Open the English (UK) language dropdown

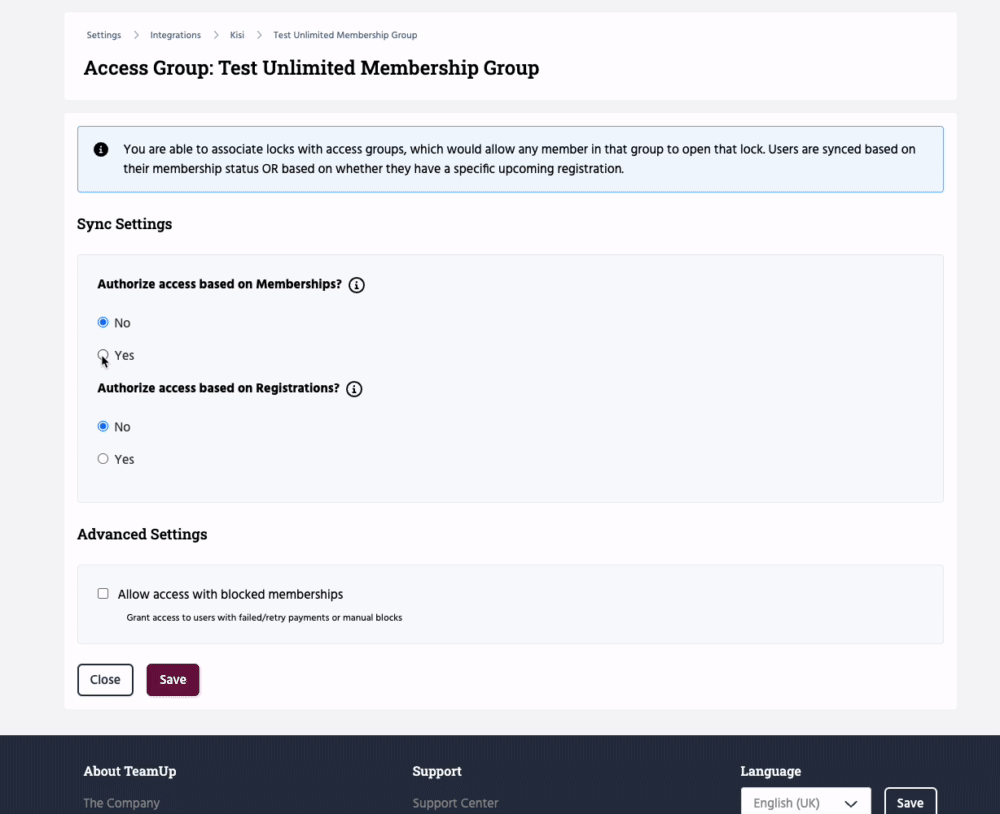pyautogui.click(x=805, y=803)
